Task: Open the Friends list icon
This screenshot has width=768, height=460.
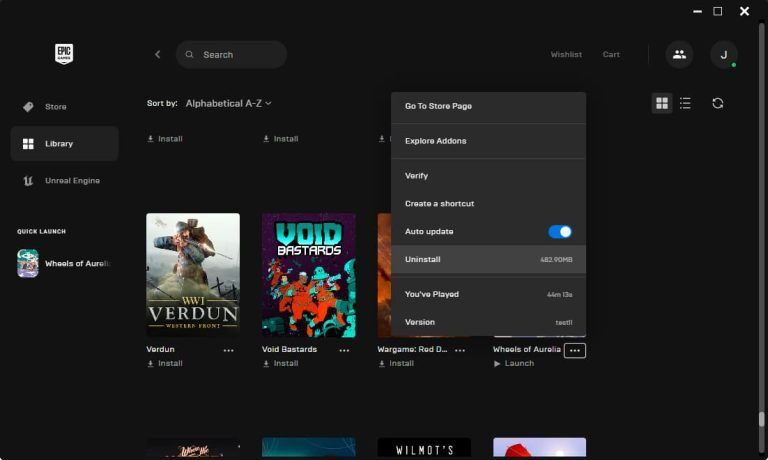Action: (679, 54)
